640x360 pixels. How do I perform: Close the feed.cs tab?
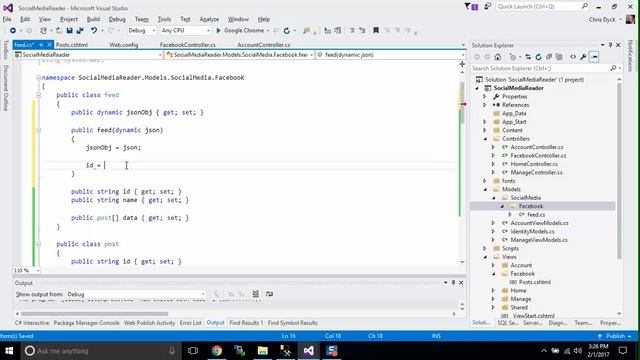tap(49, 44)
